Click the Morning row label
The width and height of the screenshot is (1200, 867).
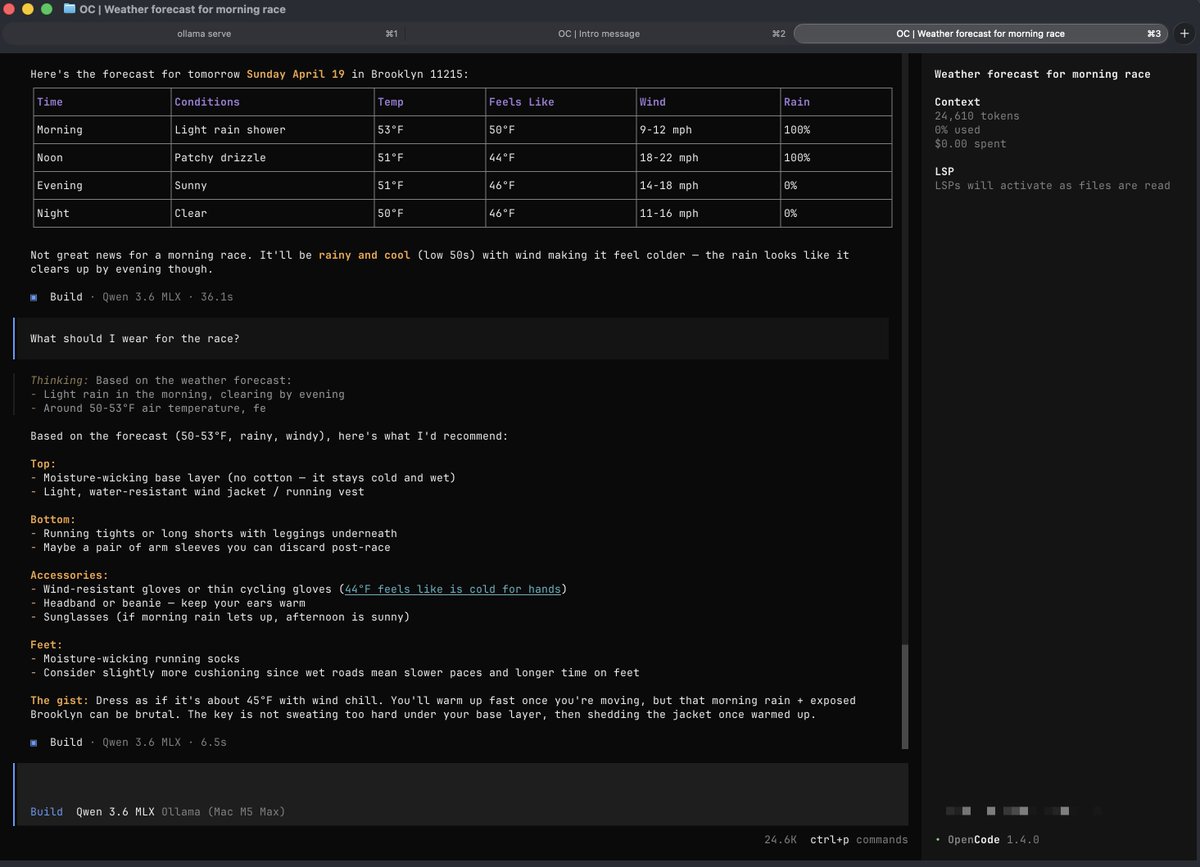coord(59,130)
